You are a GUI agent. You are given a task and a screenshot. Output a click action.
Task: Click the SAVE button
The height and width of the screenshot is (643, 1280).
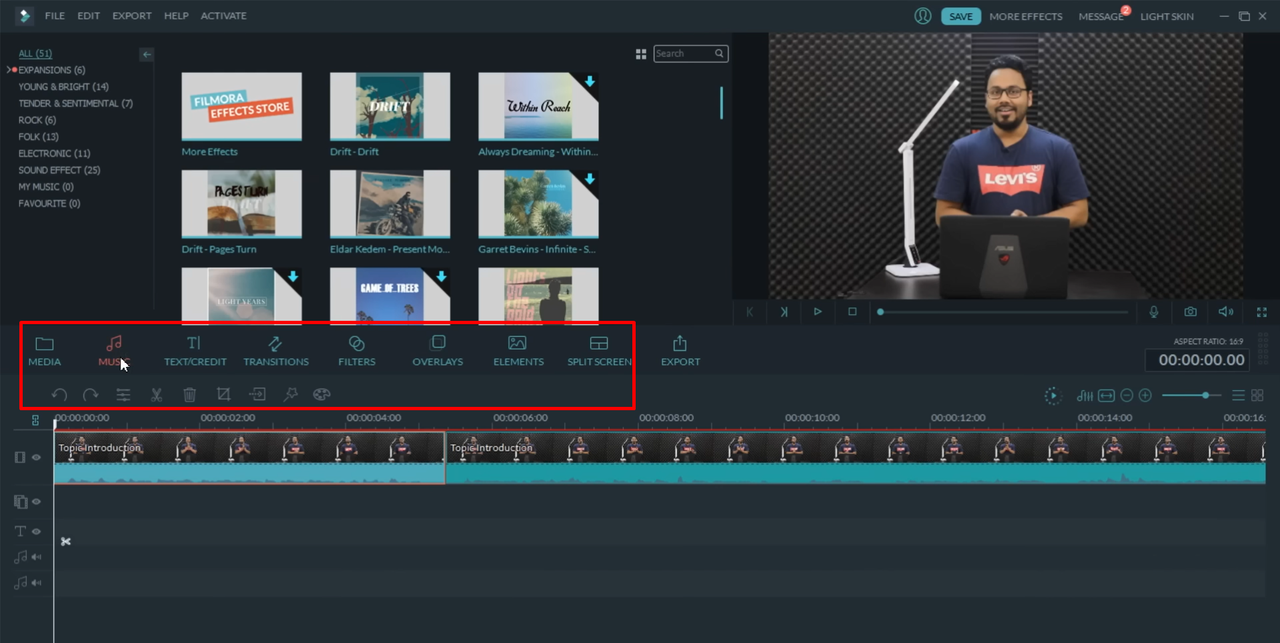(961, 16)
